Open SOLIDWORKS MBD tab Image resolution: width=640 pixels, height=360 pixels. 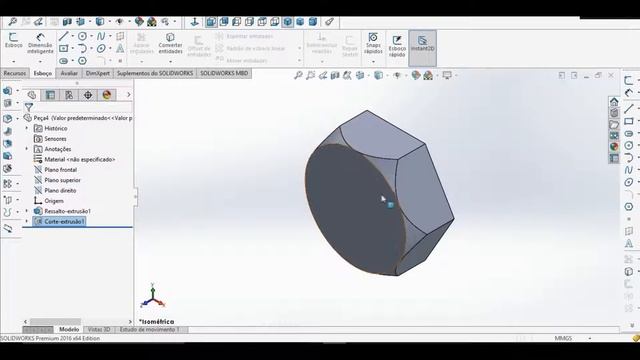tap(224, 73)
